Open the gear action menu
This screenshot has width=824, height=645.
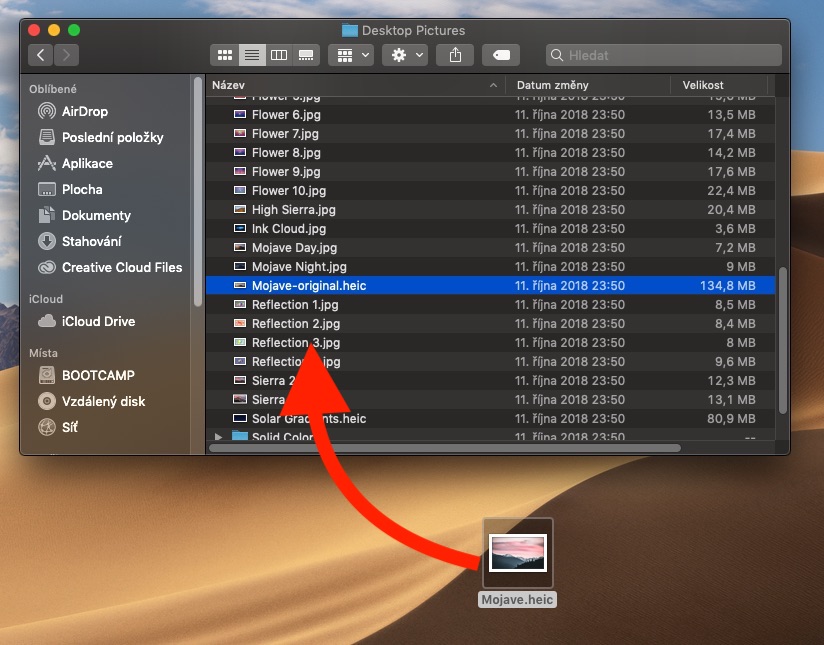point(405,55)
